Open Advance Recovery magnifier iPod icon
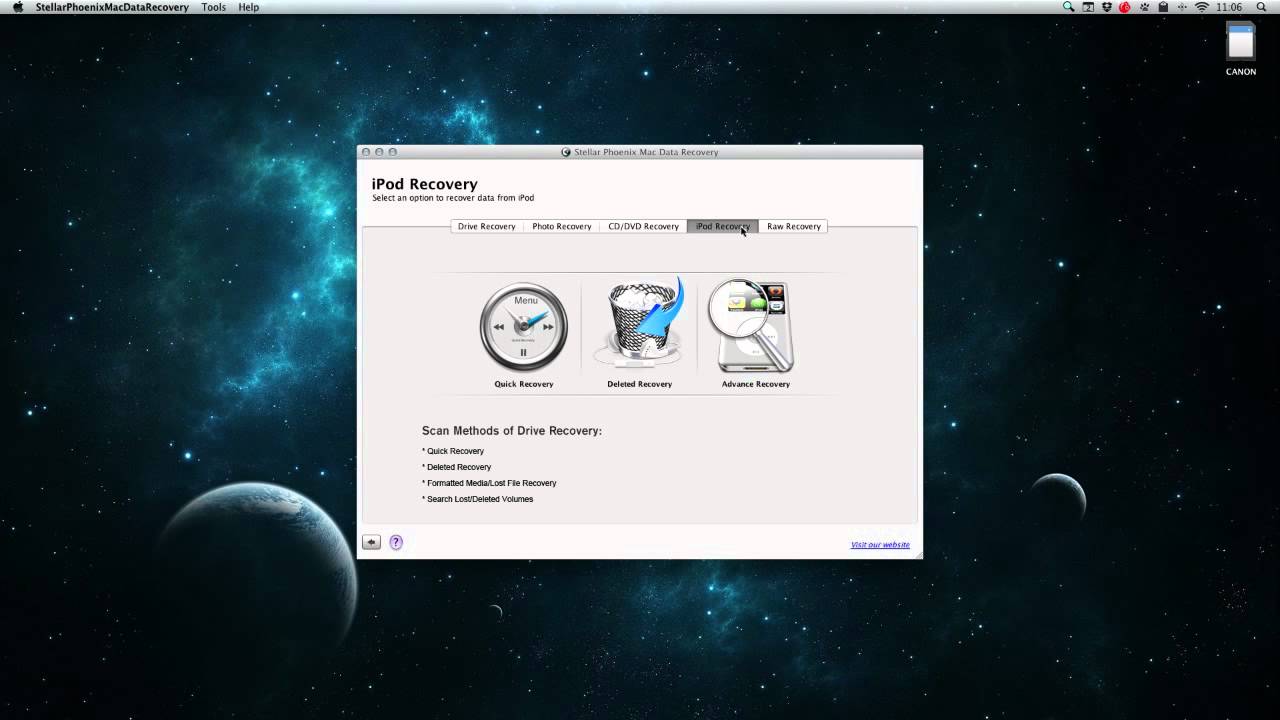Screen dimensions: 1280x720 (753, 326)
